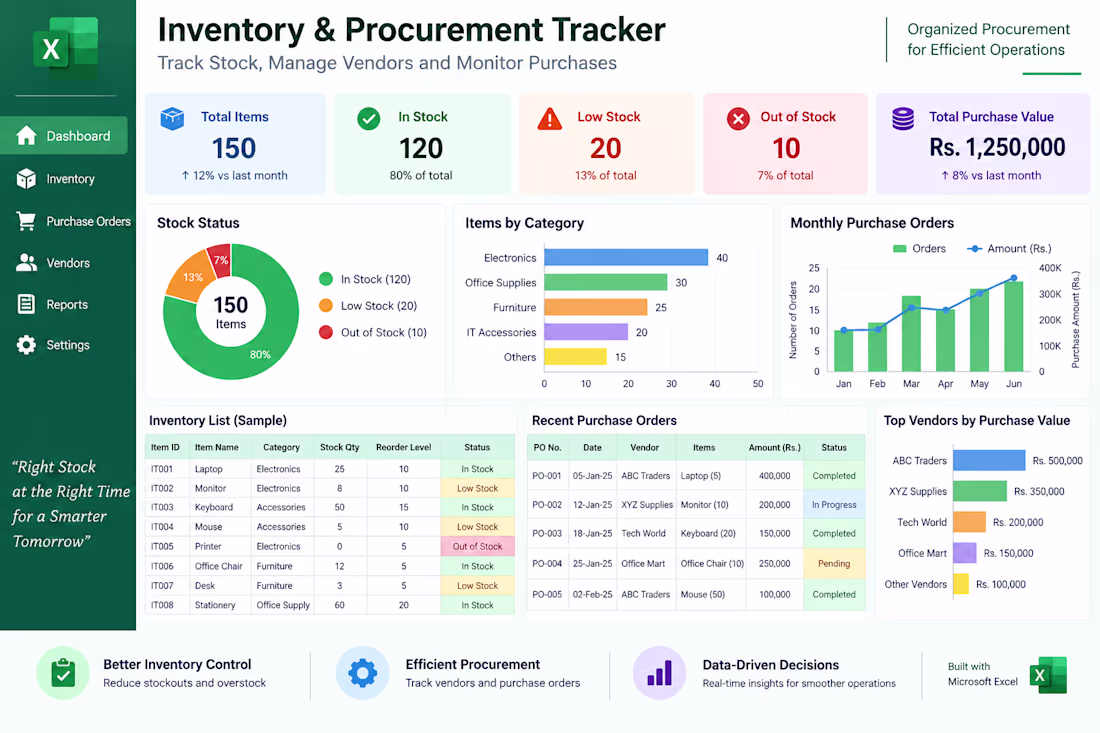Screen dimensions: 1100x733
Task: Click the Office Supplies green bar
Action: (x=605, y=282)
